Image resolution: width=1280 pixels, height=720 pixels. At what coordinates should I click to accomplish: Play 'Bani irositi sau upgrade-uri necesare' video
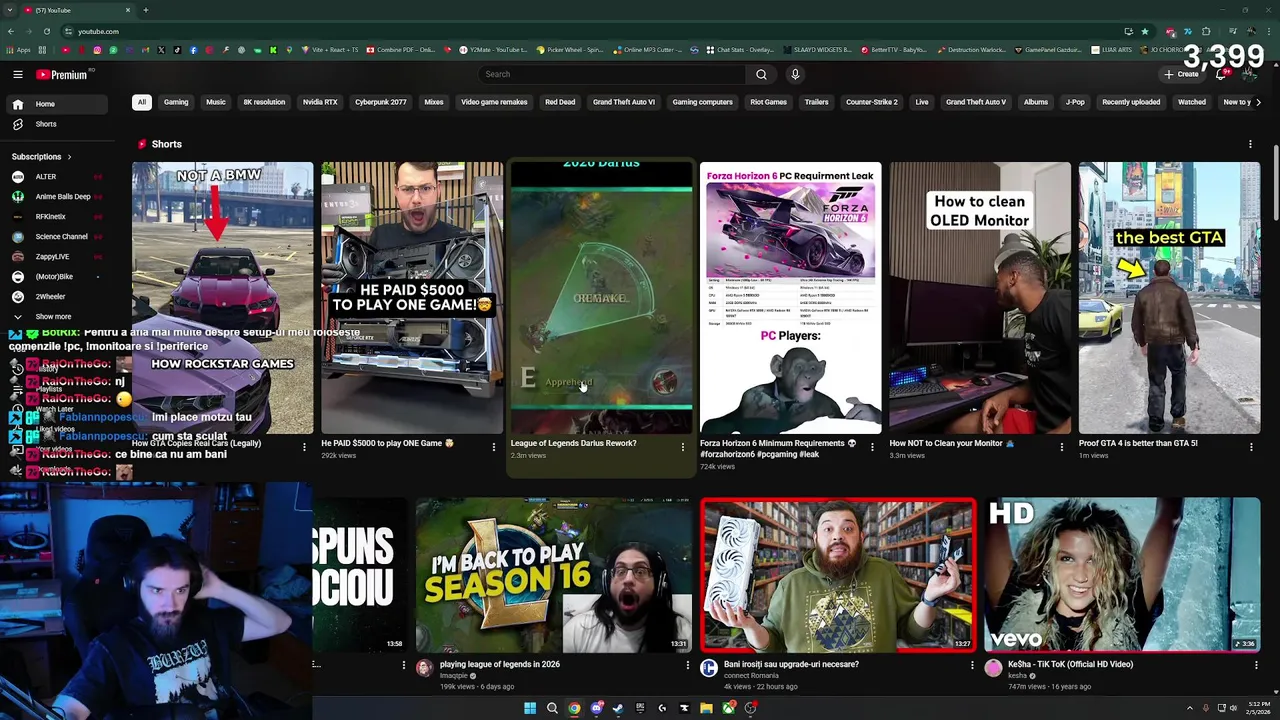(838, 575)
